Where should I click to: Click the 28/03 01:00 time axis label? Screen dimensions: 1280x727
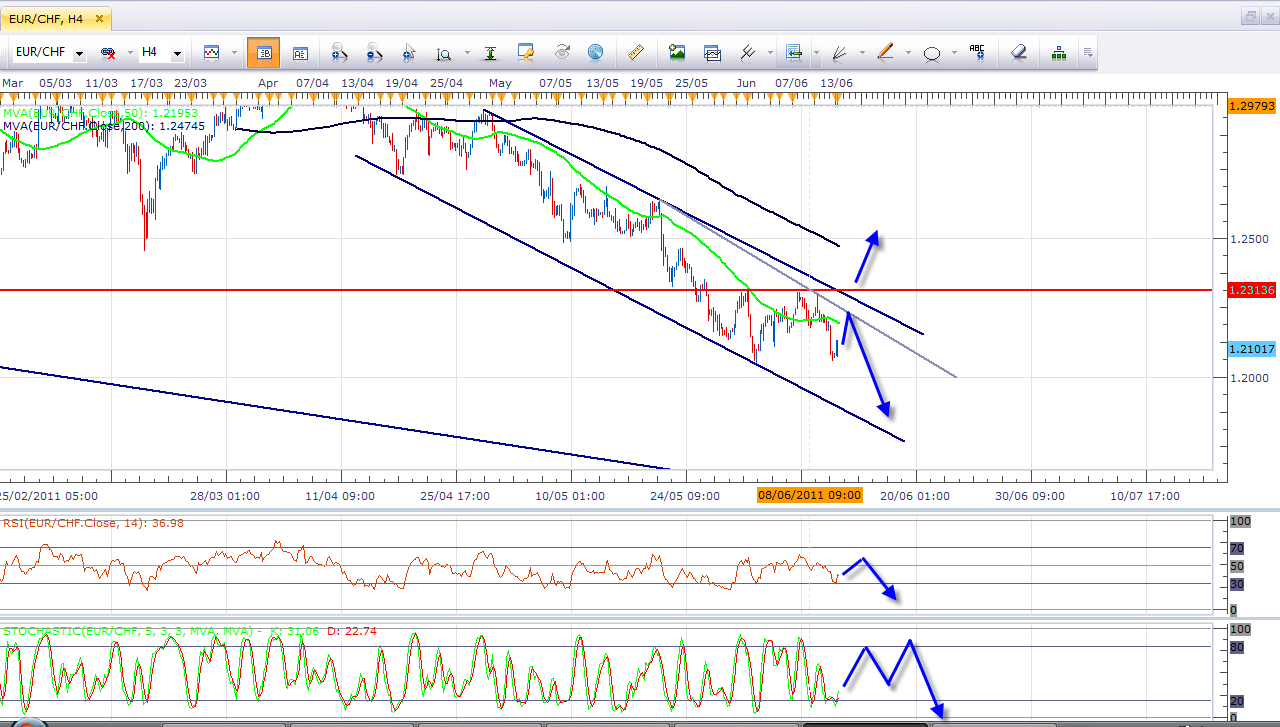[225, 496]
